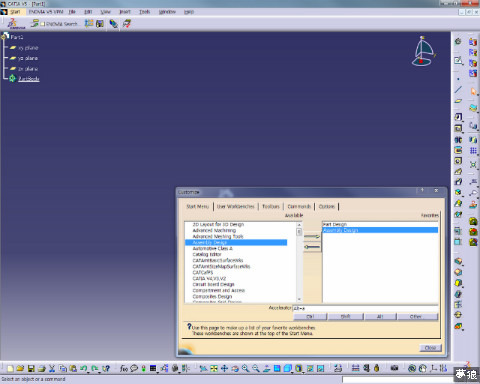Start the Sketcher tool in right toolbar
This screenshot has height=384, width=480.
459,61
